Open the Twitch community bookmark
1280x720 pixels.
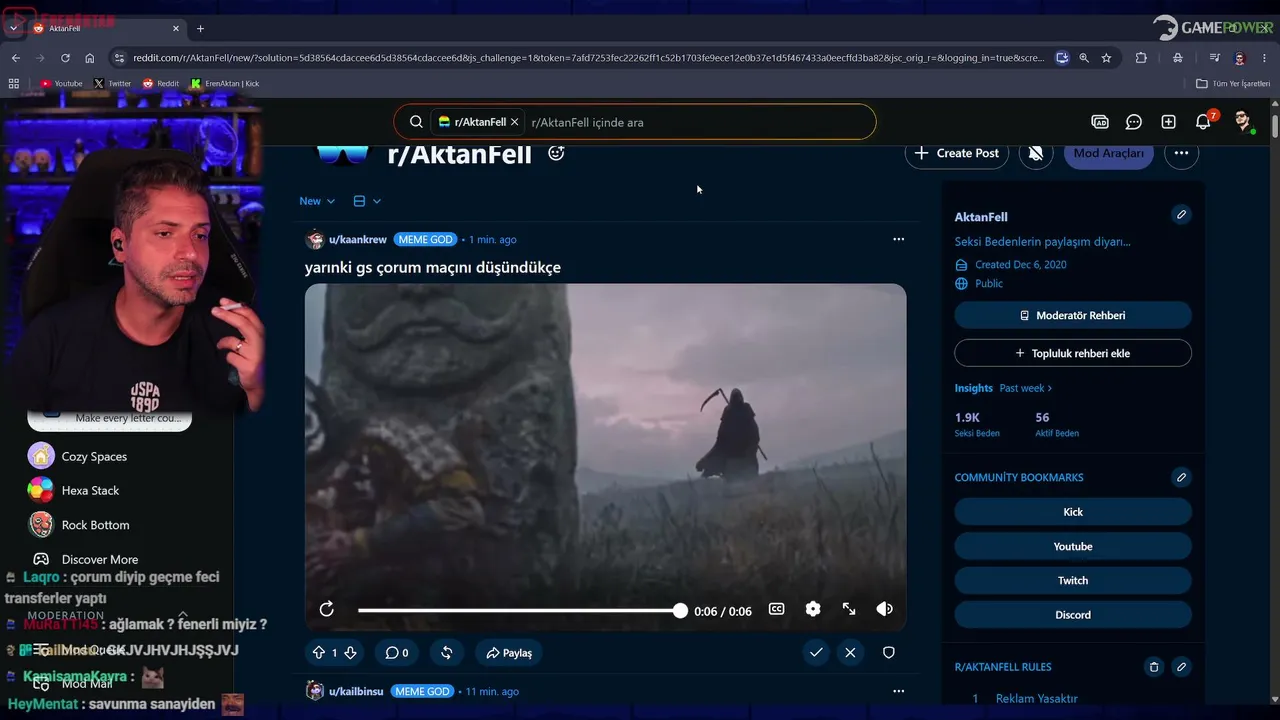[x=1073, y=580]
